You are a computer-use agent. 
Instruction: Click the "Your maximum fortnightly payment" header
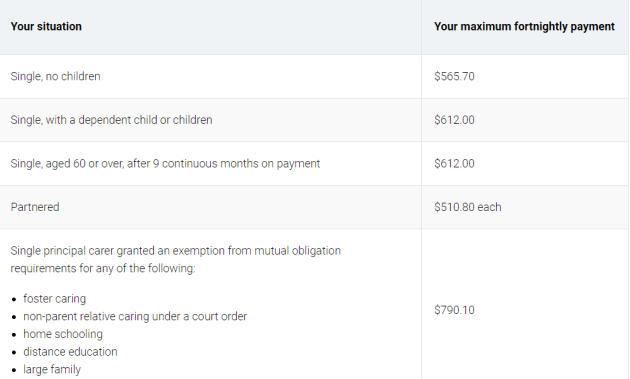[524, 27]
